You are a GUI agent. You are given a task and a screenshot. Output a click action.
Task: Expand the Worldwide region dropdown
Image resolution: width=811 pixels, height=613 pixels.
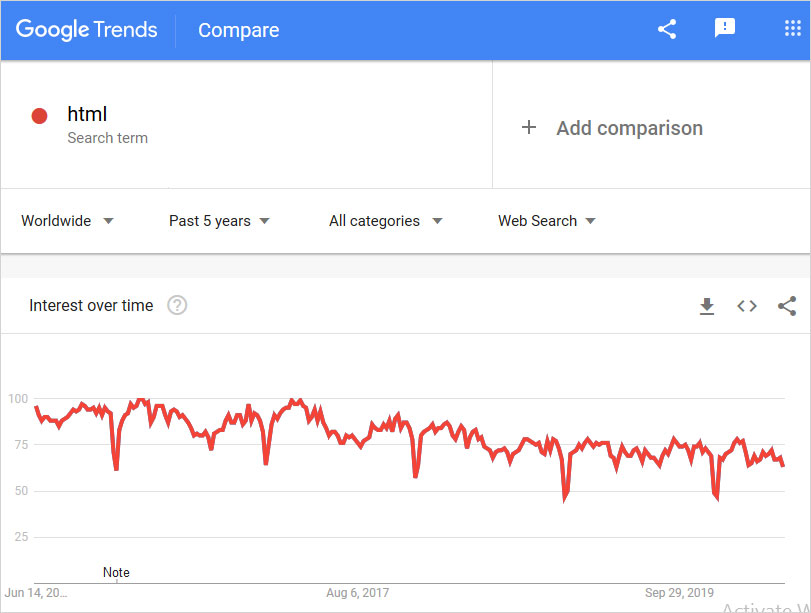tap(67, 221)
